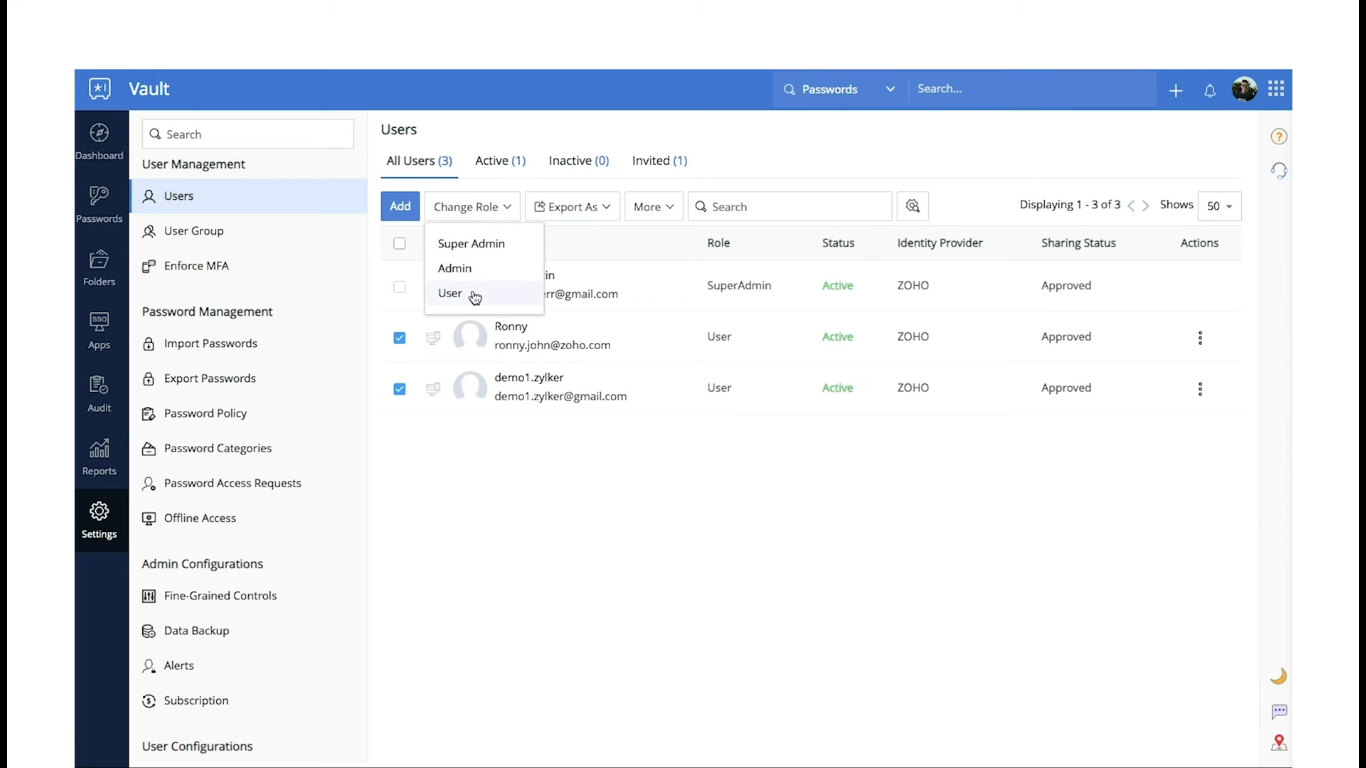Open the More dropdown
Screen dimensions: 1366x768
[x=654, y=206]
